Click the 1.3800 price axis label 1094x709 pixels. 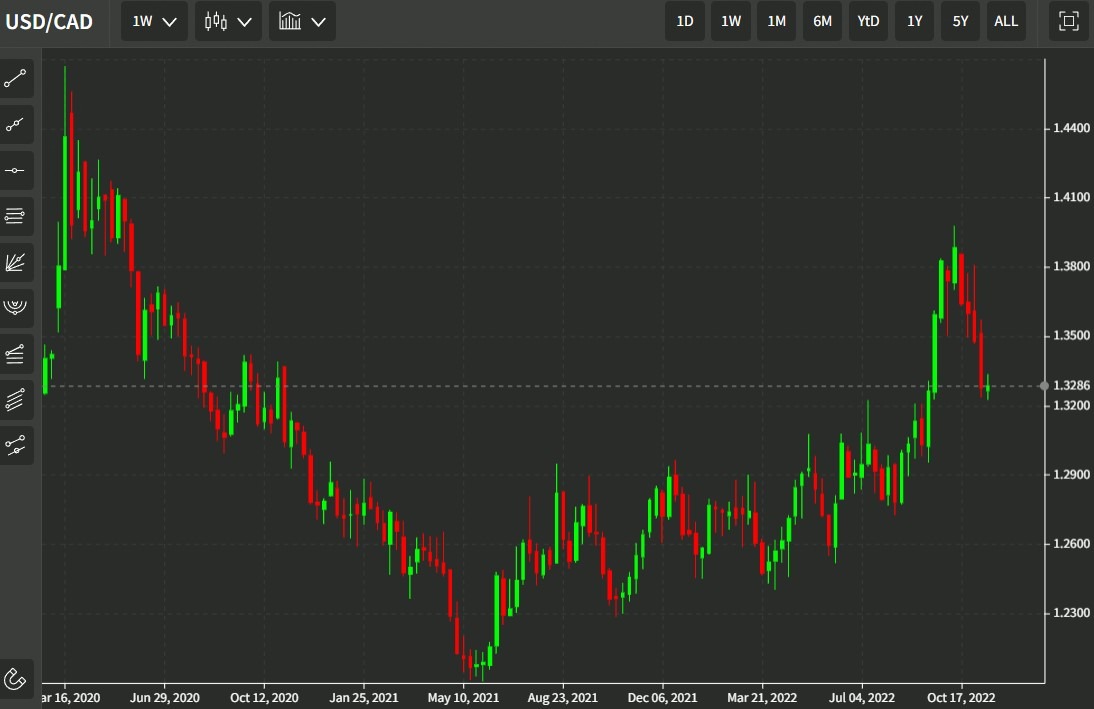tap(1071, 267)
